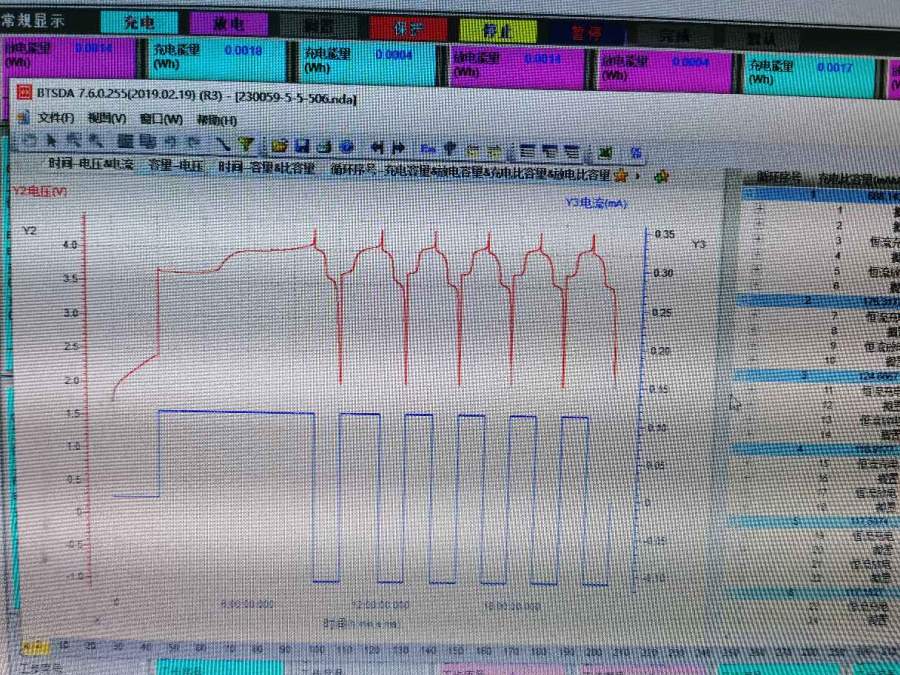The image size is (900, 675).
Task: Open the 帮助(H) menu
Action: coord(216,121)
